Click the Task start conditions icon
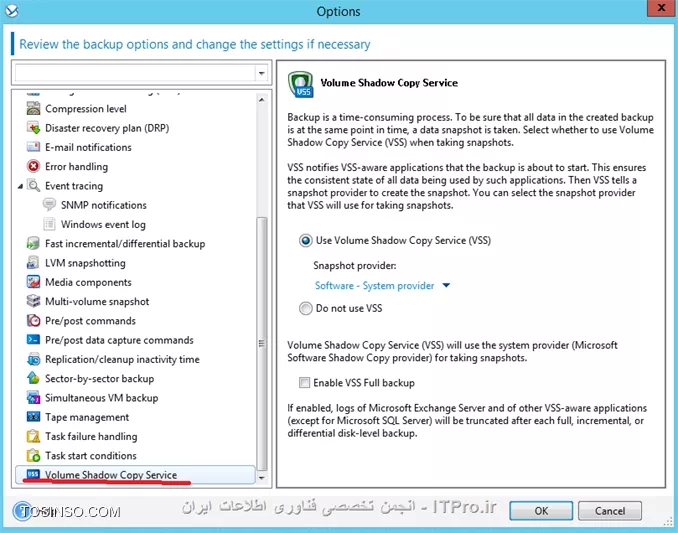 point(33,456)
